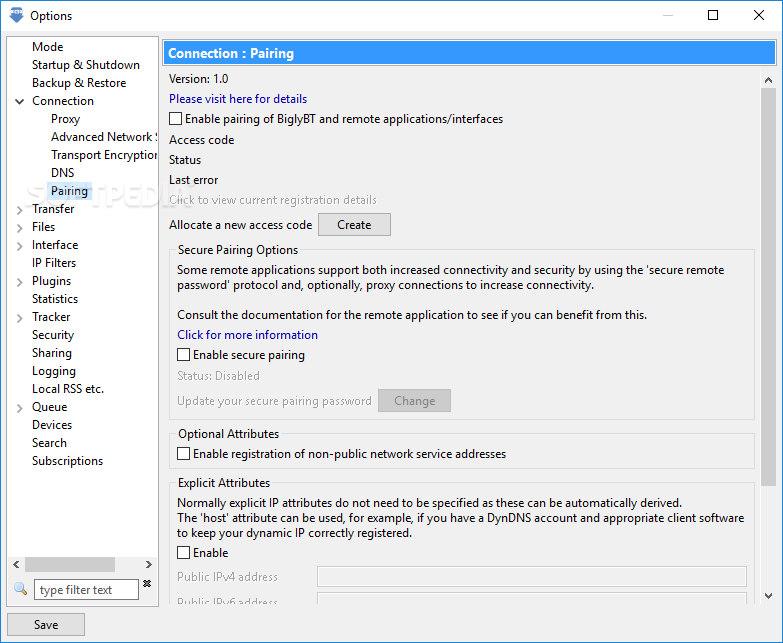Image resolution: width=783 pixels, height=643 pixels.
Task: Open the Devices options page
Action: (x=52, y=425)
